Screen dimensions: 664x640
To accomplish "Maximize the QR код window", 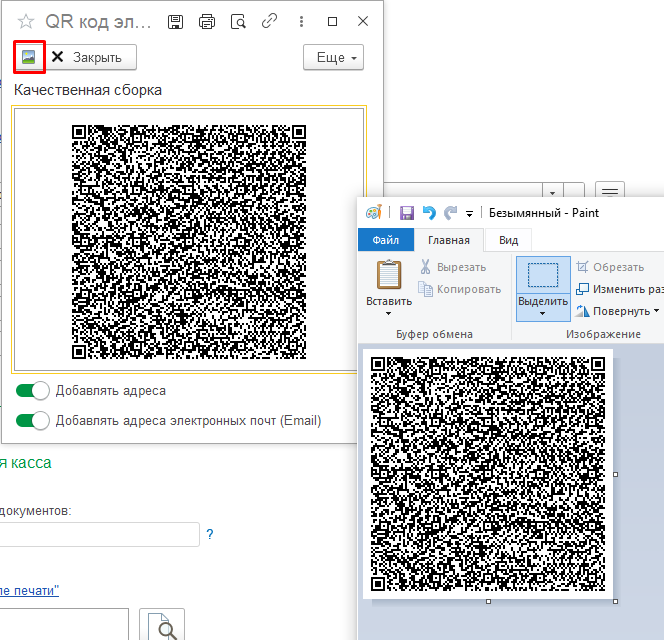I will coord(332,21).
